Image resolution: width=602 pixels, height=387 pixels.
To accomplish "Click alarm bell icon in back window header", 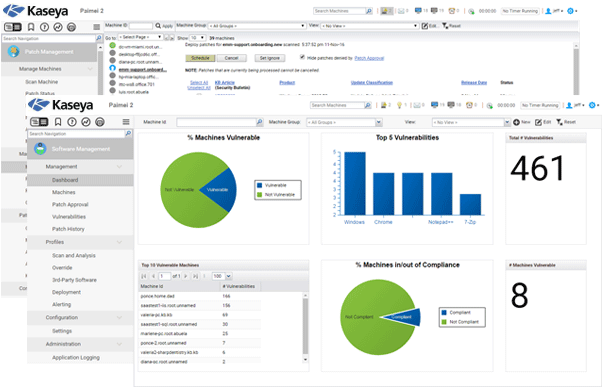I will point(384,11).
